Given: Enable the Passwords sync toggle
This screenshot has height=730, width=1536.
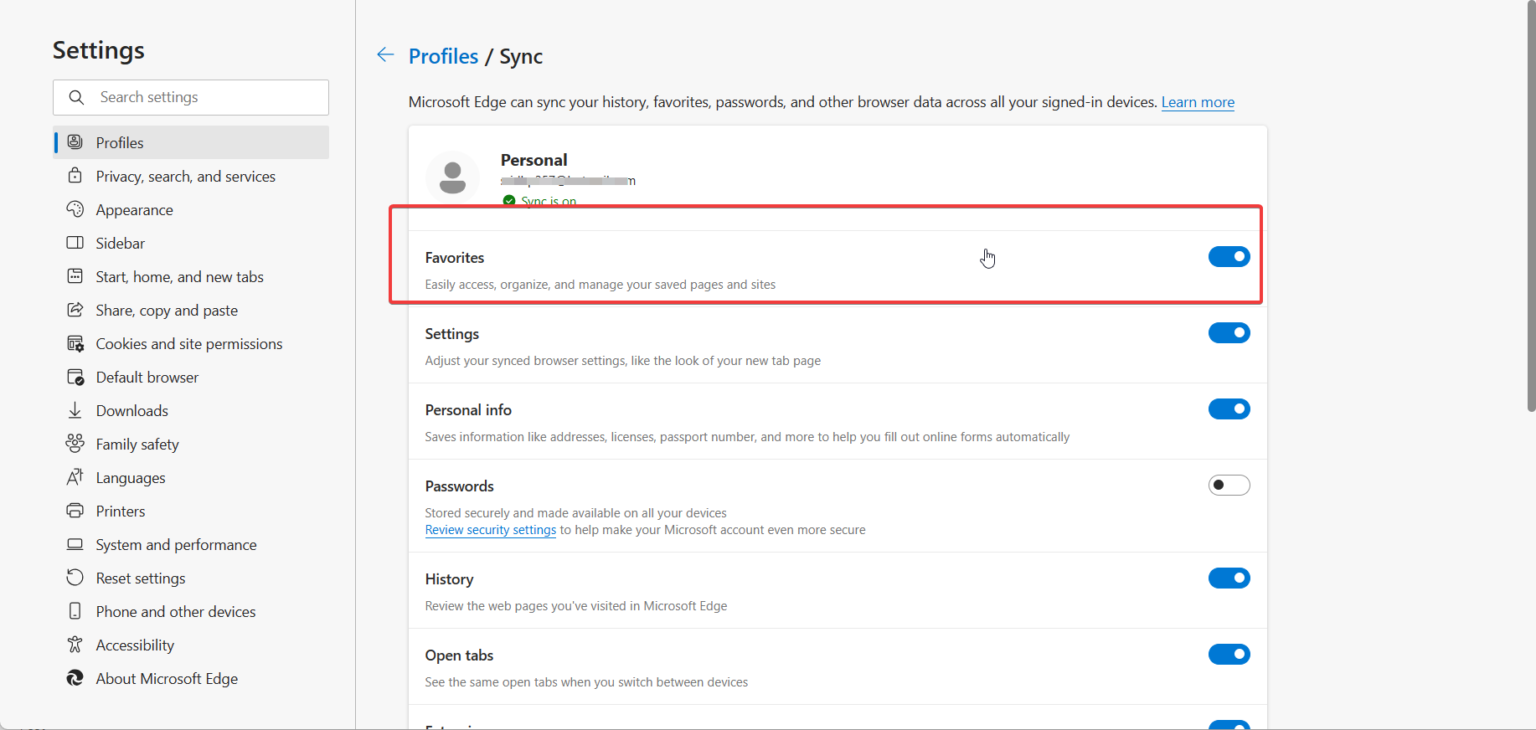Looking at the screenshot, I should click(1229, 485).
